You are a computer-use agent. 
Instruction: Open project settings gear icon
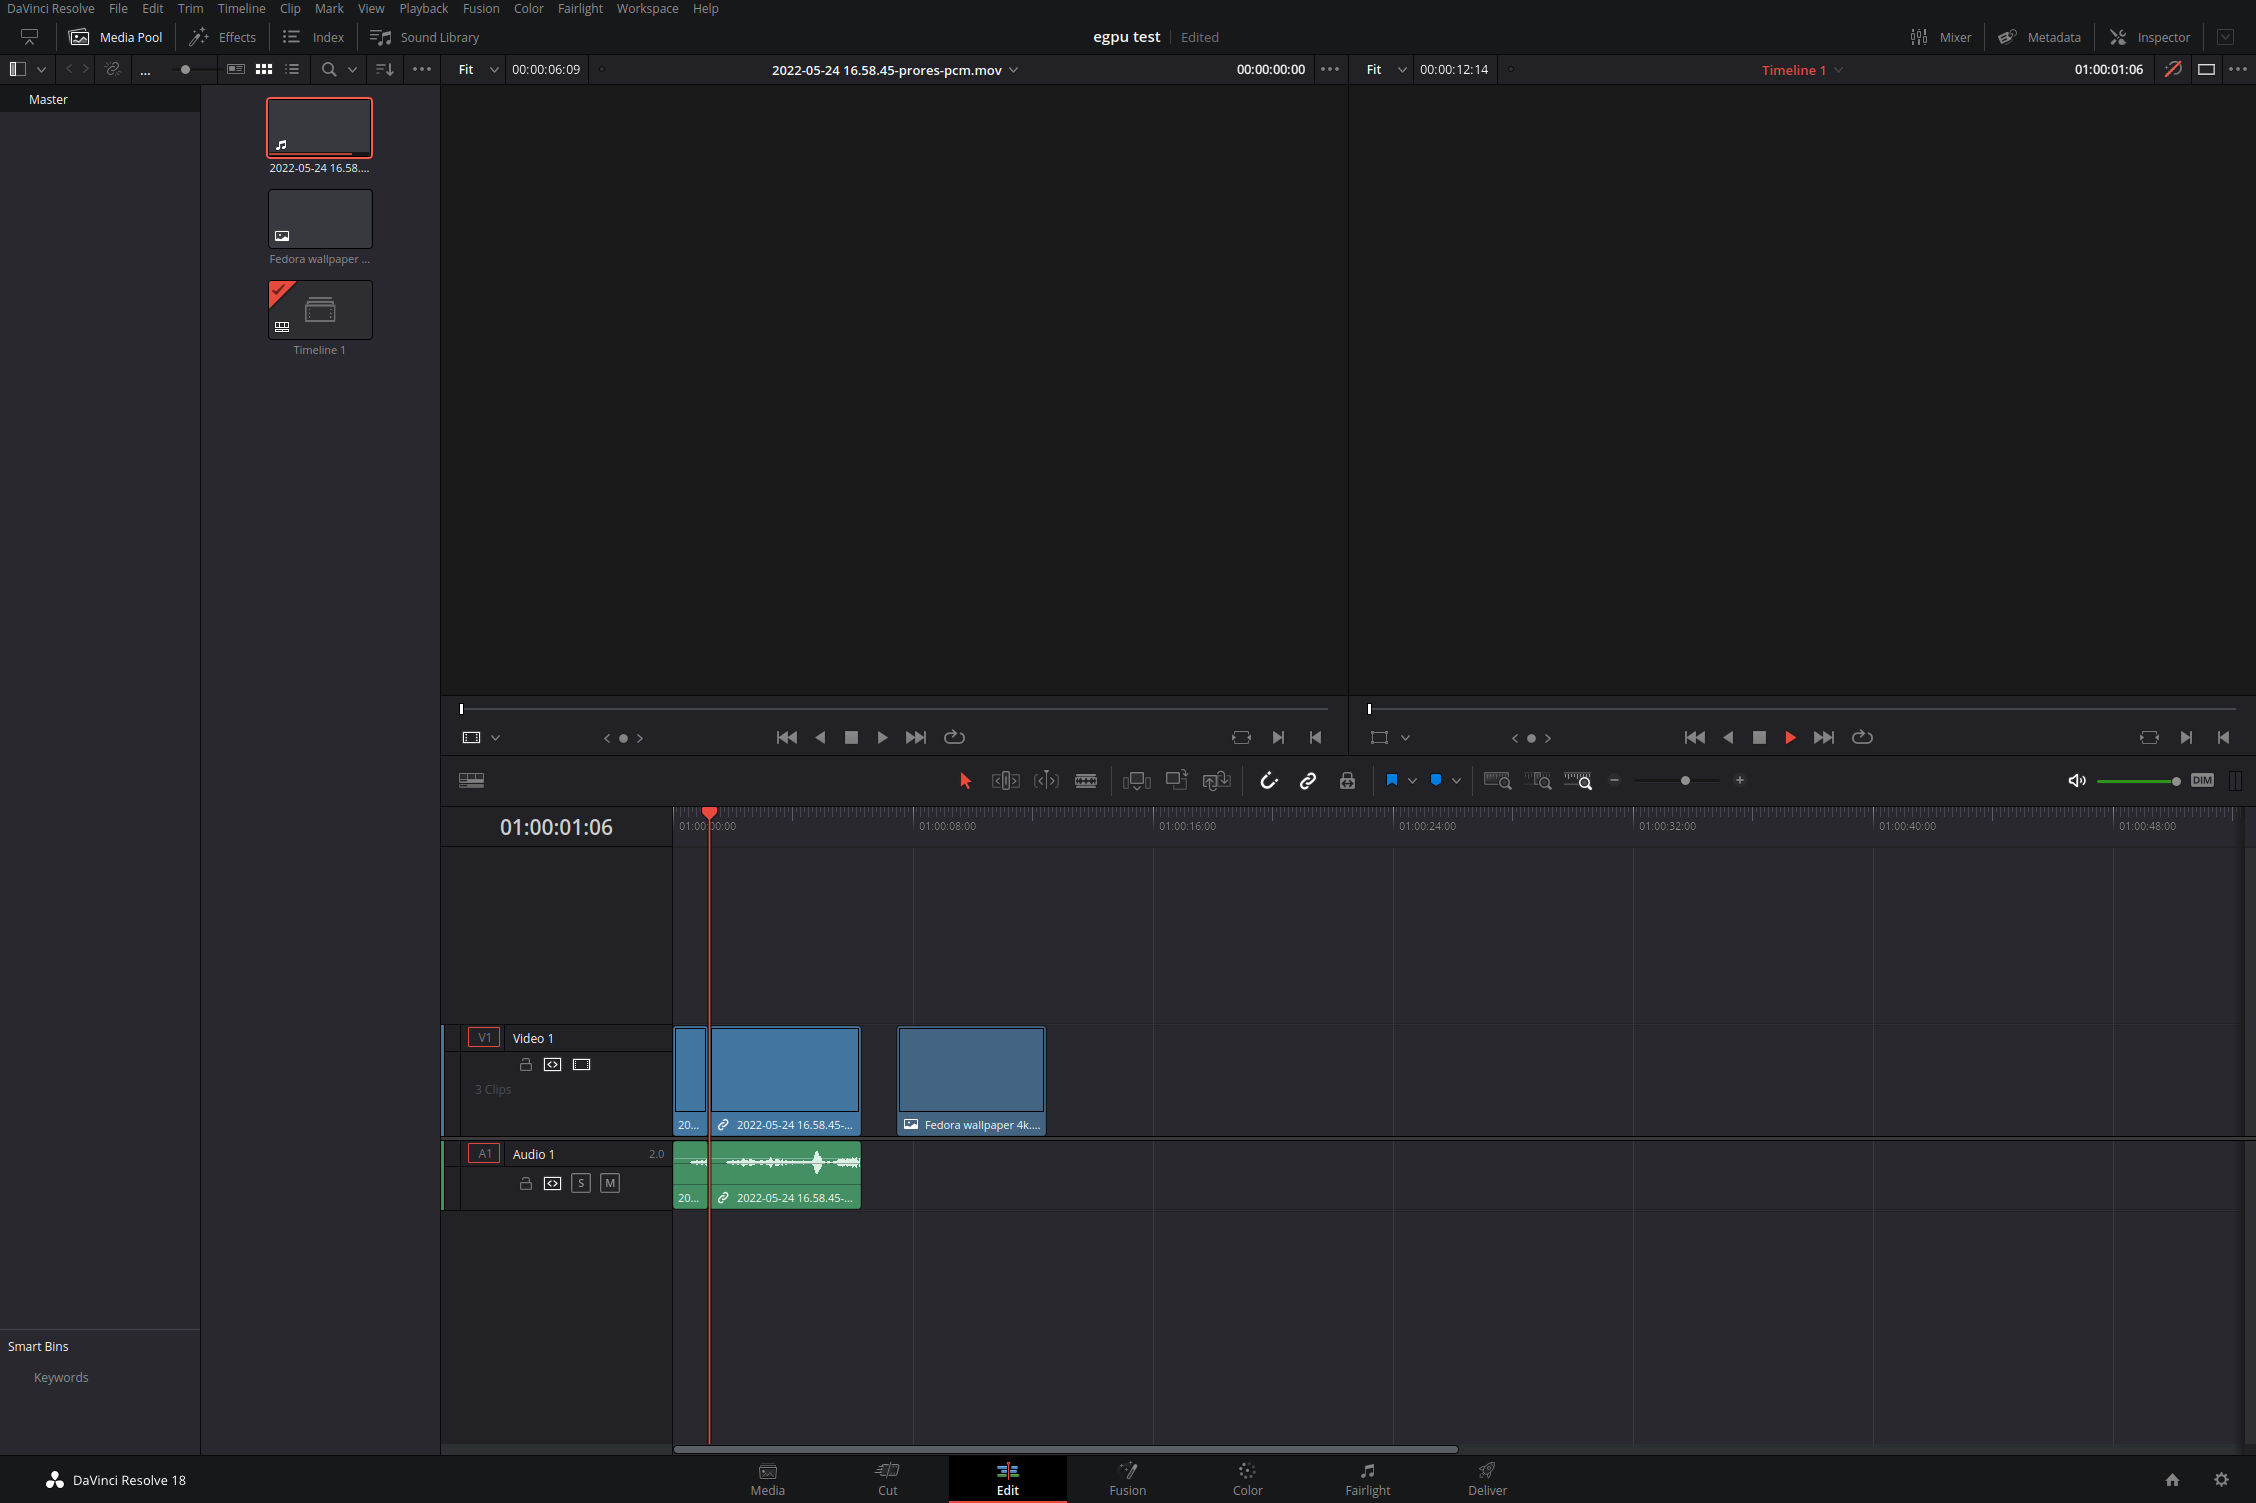(2221, 1480)
